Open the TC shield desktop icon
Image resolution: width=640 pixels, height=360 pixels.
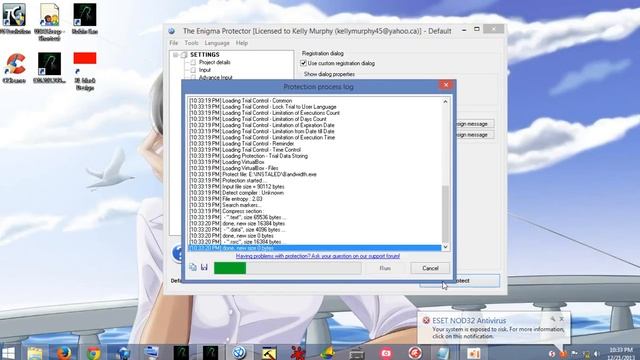point(15,19)
